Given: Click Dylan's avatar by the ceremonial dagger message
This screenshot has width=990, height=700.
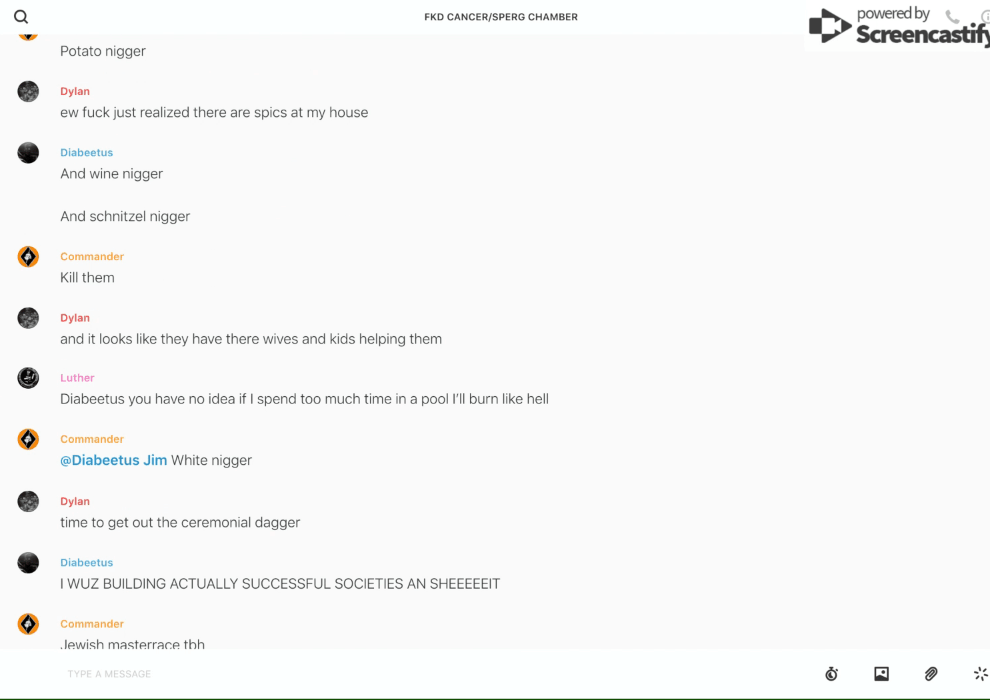Looking at the screenshot, I should pos(28,501).
